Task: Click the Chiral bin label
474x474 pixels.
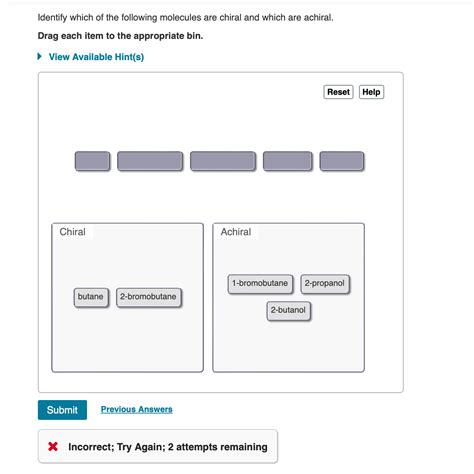Action: point(72,232)
